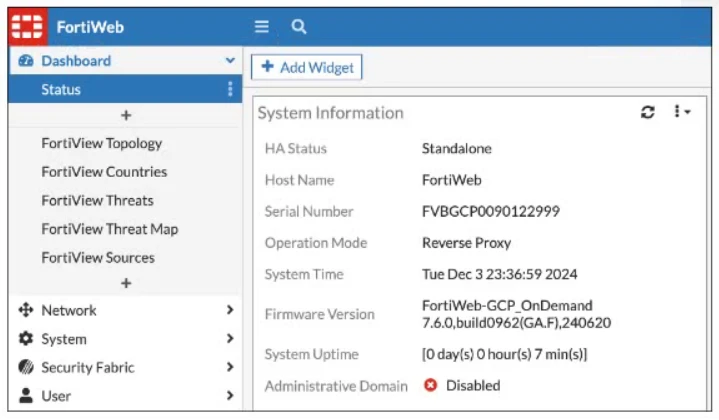The width and height of the screenshot is (719, 420).
Task: Click the Security Fabric icon
Action: [x=27, y=367]
